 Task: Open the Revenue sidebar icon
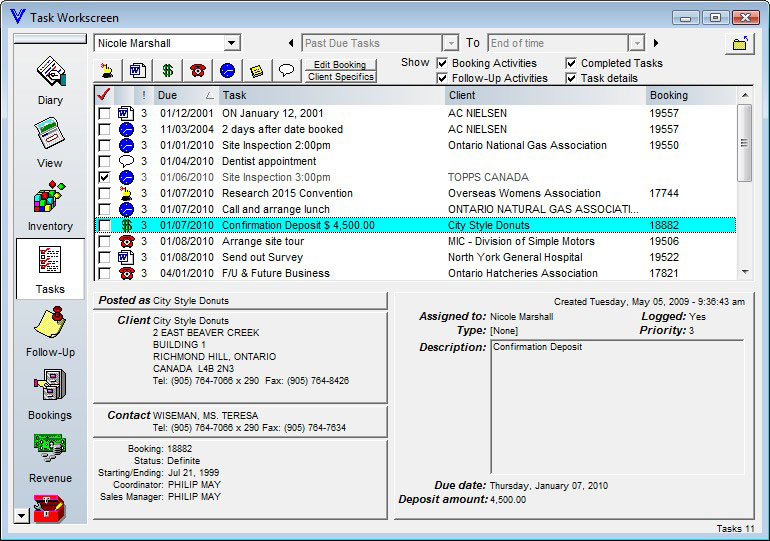50,456
